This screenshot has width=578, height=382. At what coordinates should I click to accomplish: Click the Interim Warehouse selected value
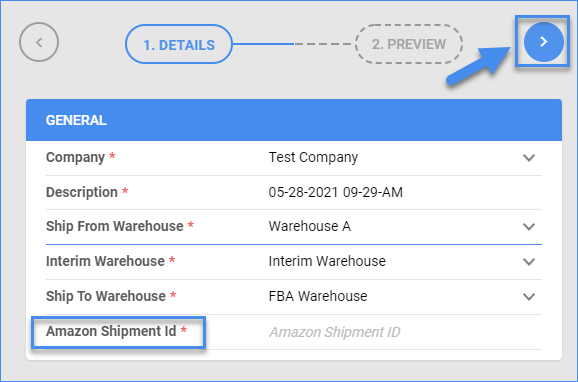[x=327, y=261]
